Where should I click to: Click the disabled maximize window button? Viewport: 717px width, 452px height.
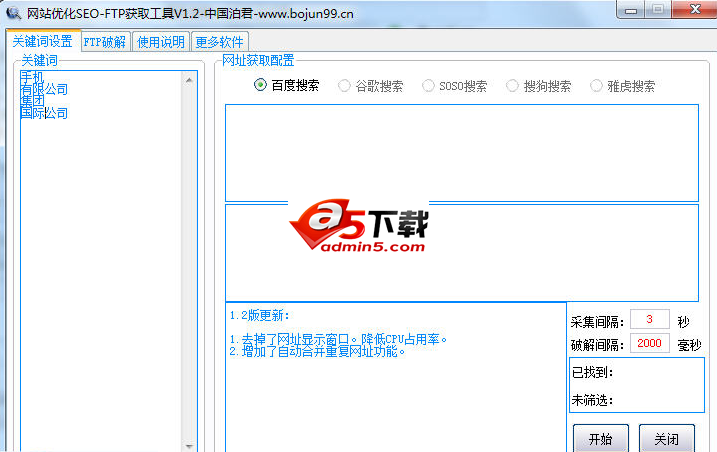658,10
